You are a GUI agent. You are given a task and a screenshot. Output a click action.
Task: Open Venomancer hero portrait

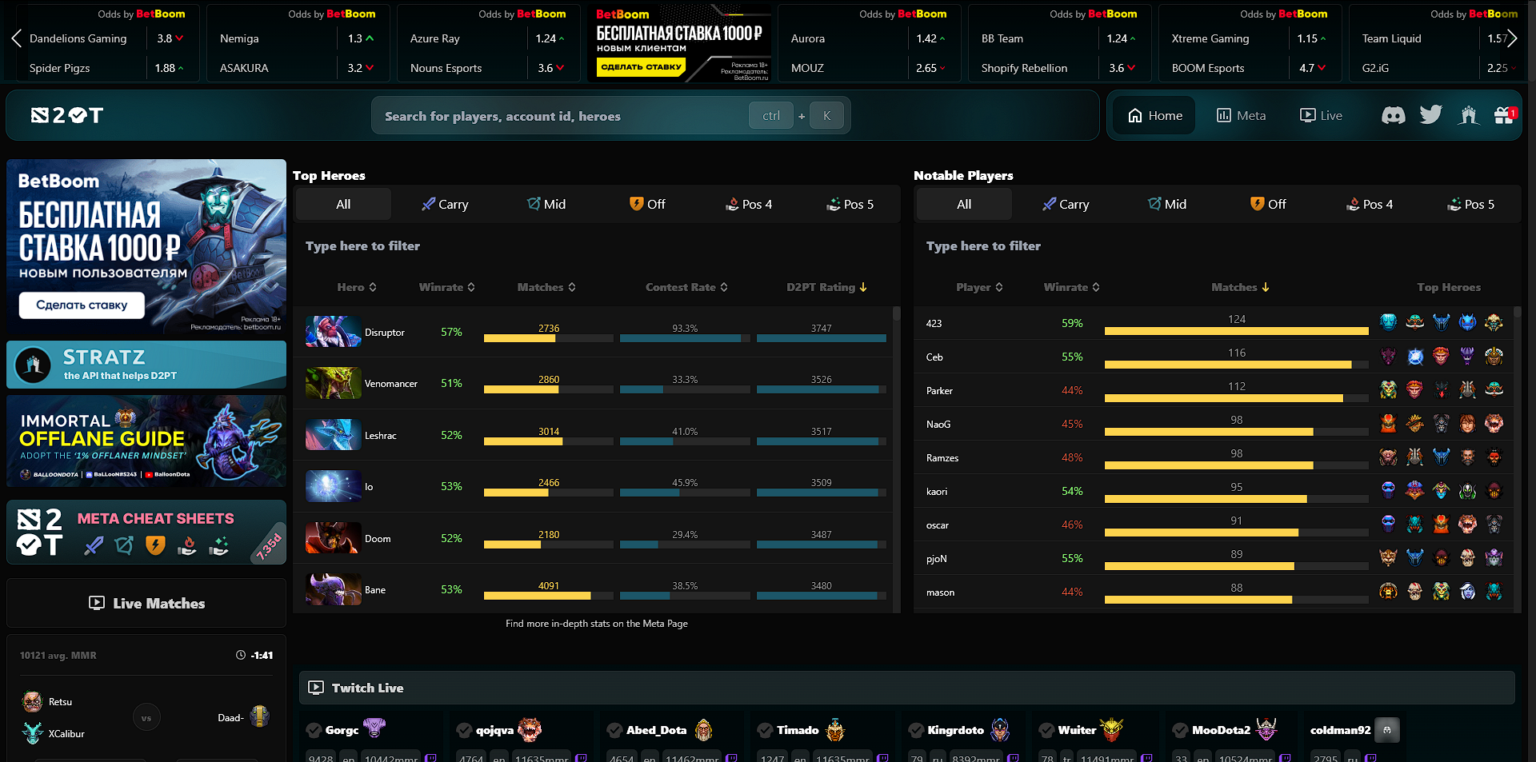coord(333,383)
